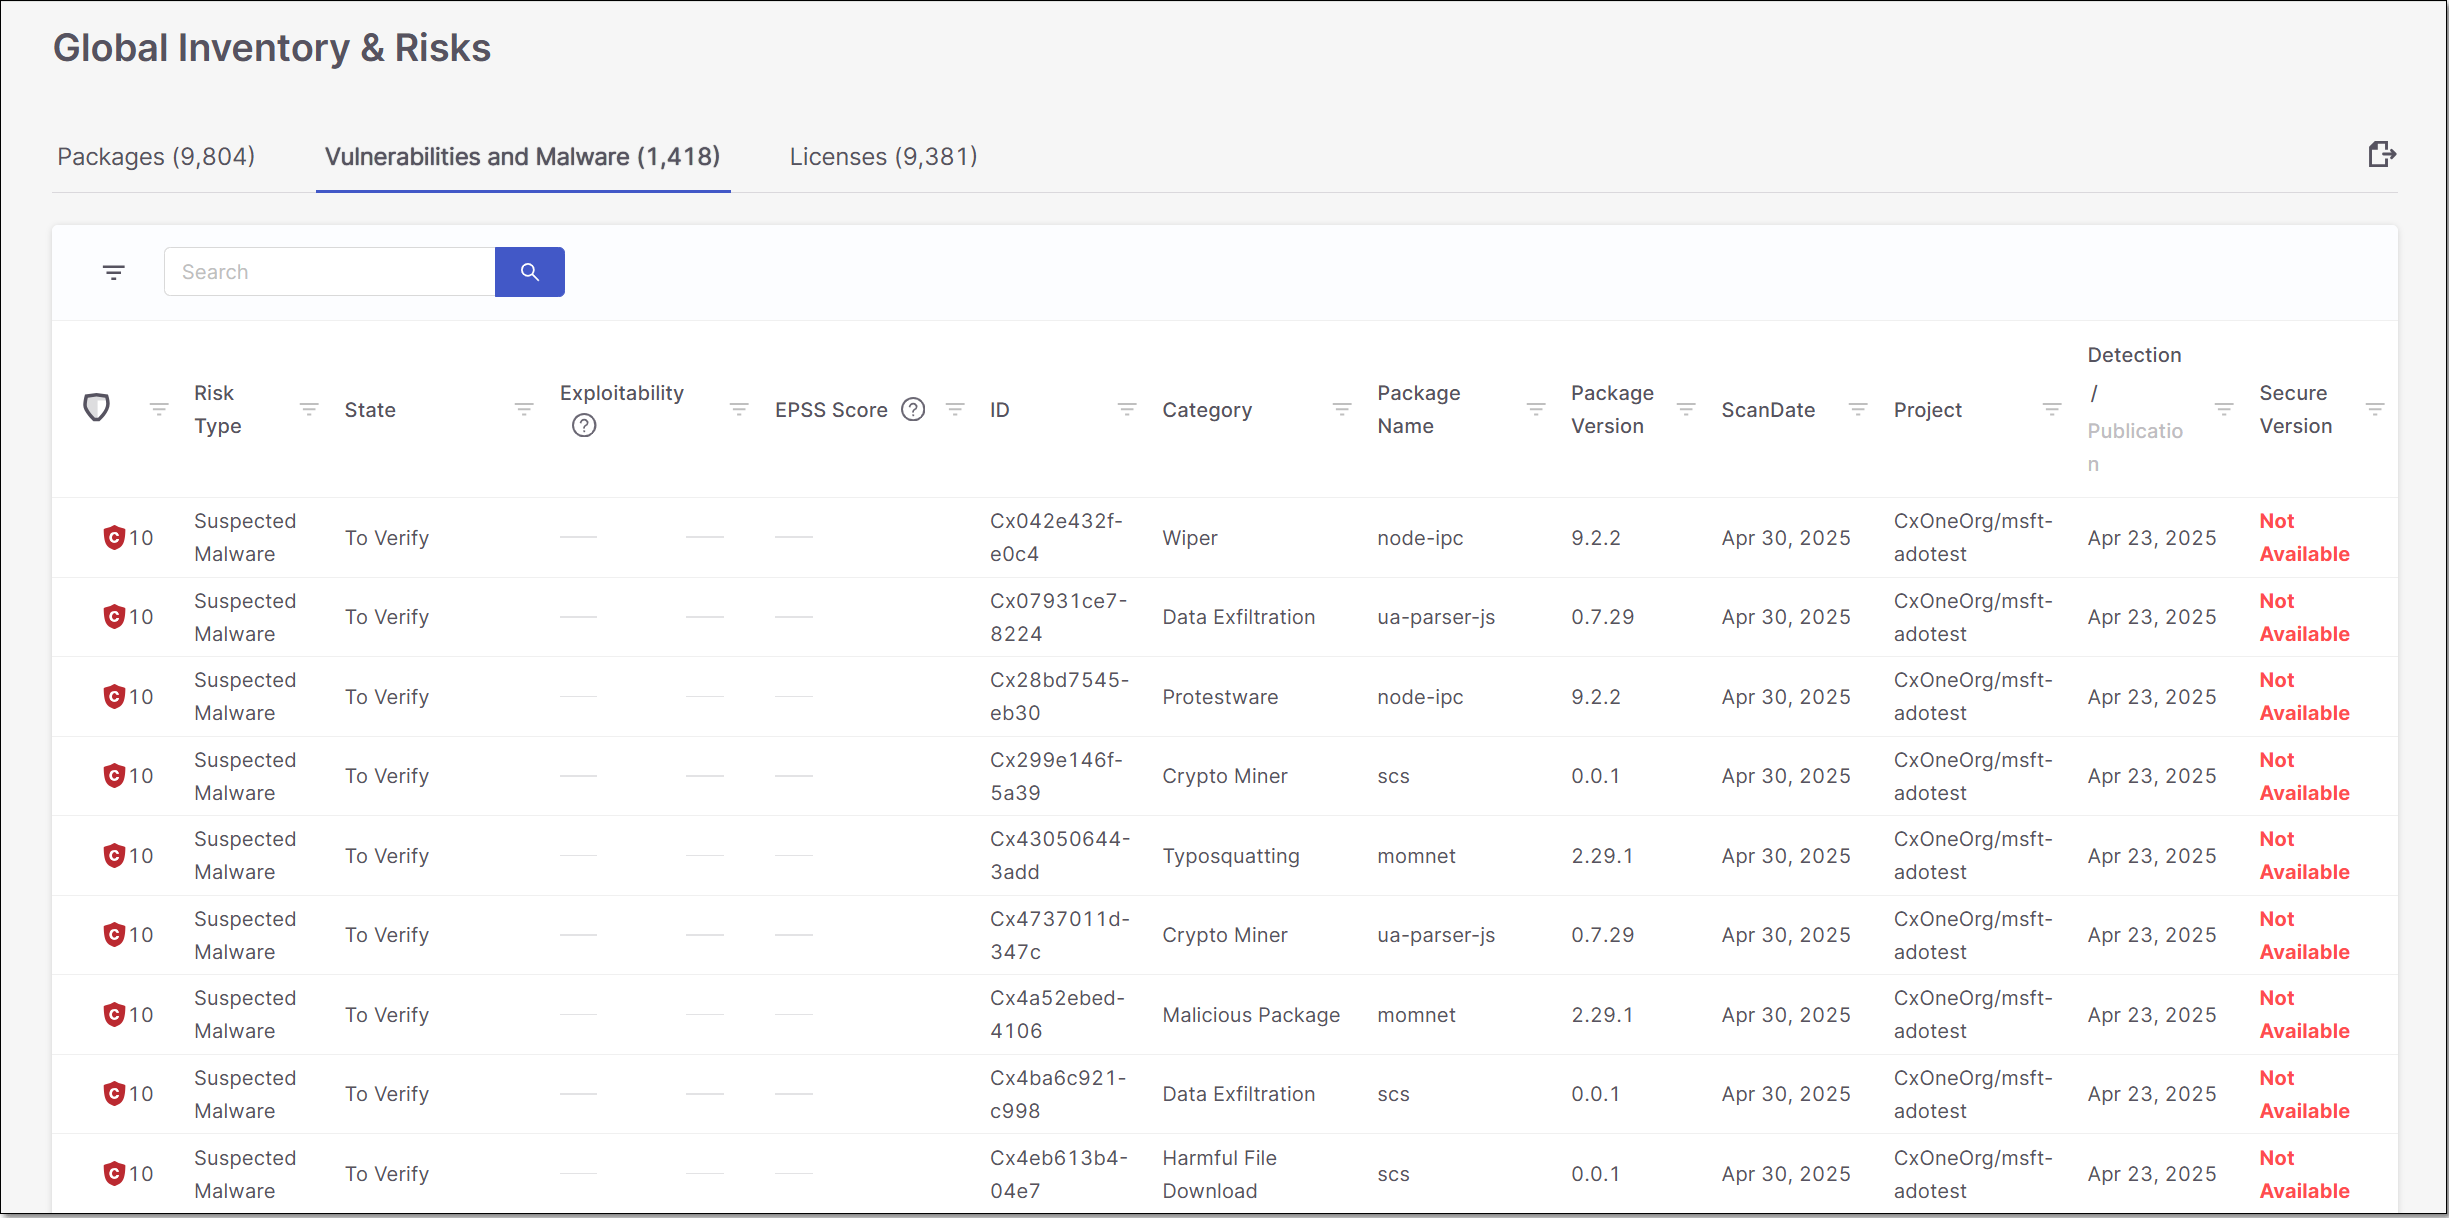Focus the Search input field

tap(330, 272)
